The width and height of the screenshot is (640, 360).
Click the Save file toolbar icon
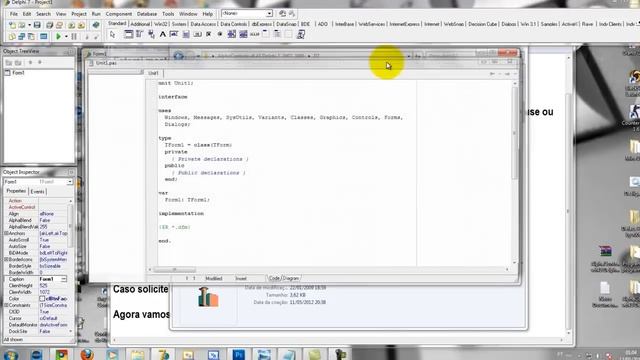click(x=37, y=25)
